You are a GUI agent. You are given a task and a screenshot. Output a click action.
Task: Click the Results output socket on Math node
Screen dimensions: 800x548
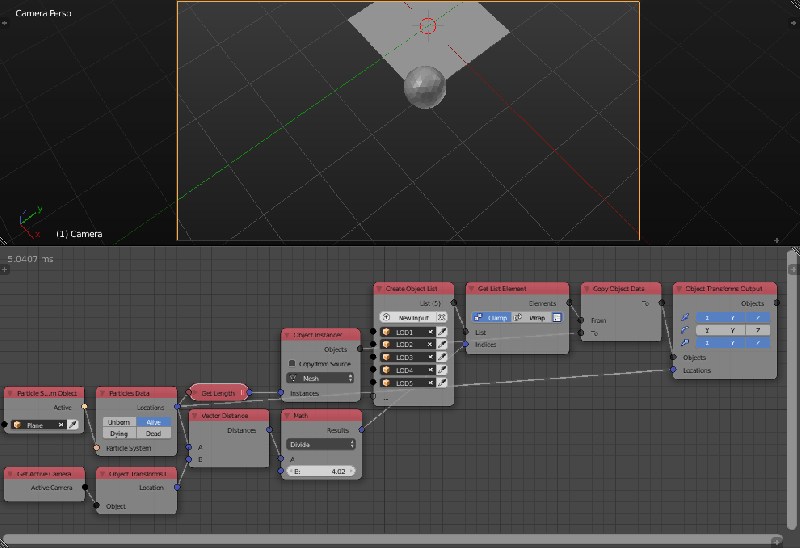pos(362,430)
